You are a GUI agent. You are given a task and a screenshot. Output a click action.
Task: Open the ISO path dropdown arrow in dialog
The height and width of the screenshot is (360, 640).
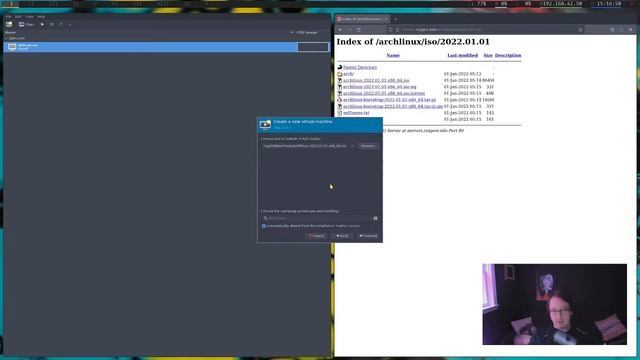(x=353, y=146)
